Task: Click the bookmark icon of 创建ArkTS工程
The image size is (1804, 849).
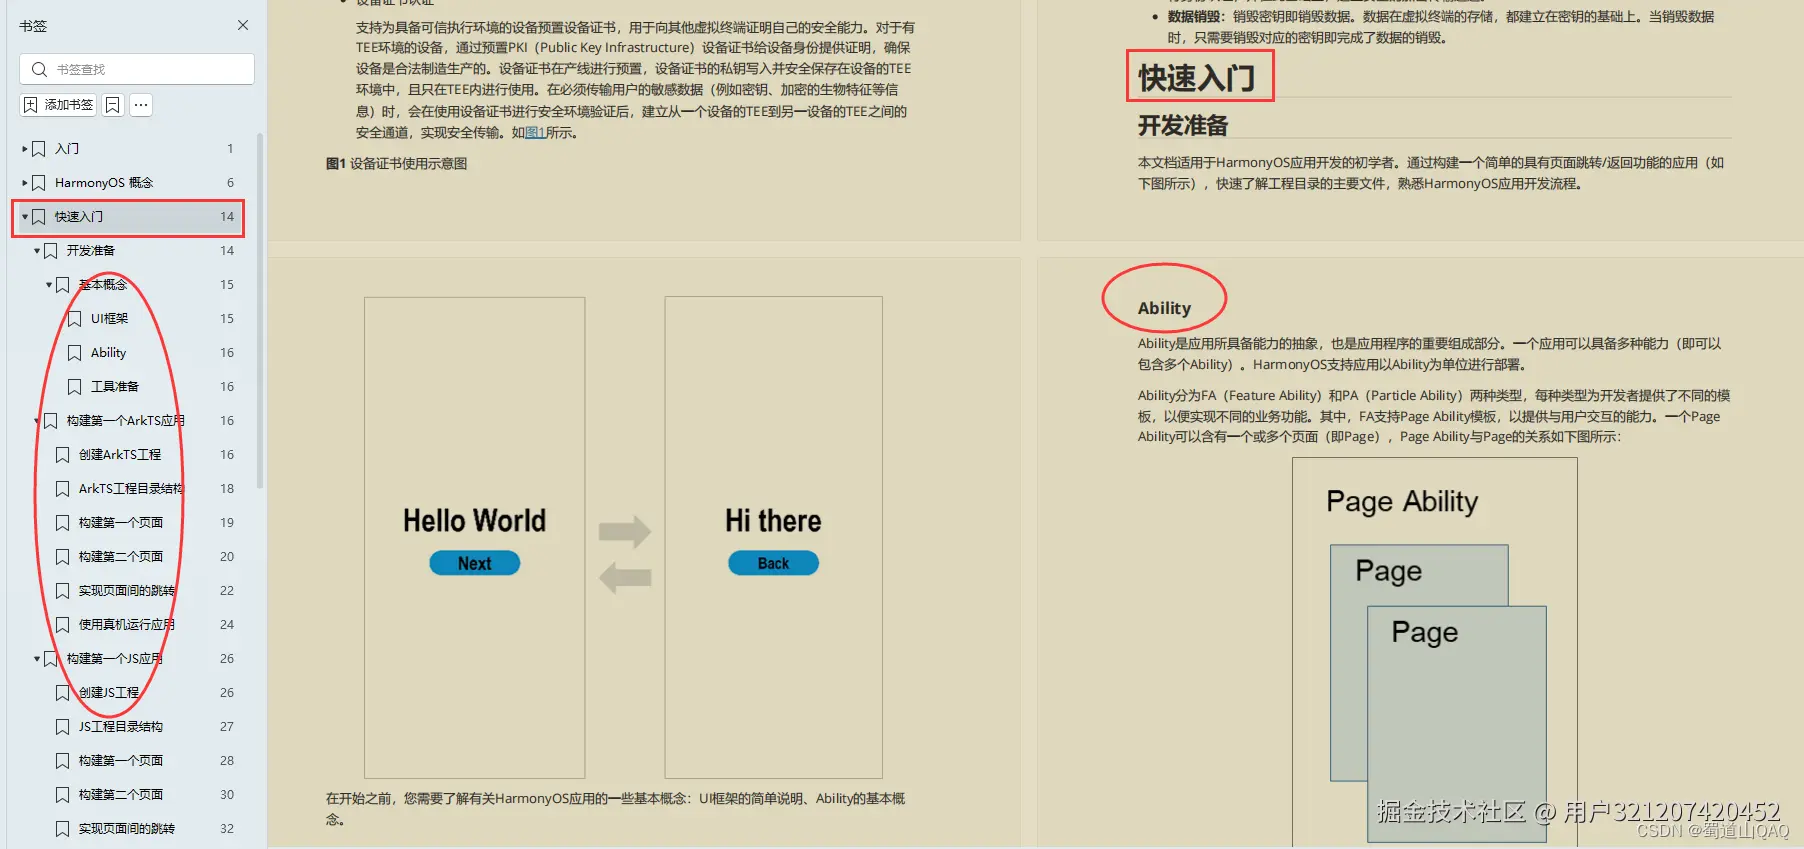Action: (63, 455)
